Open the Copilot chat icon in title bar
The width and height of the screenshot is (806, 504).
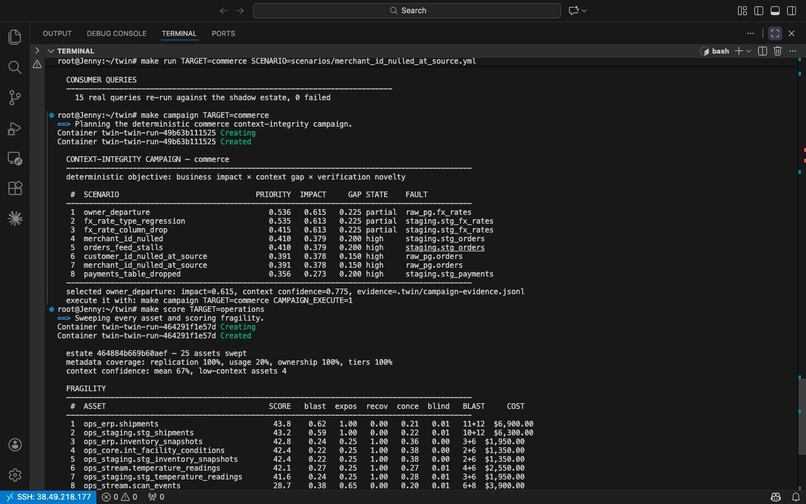point(573,10)
